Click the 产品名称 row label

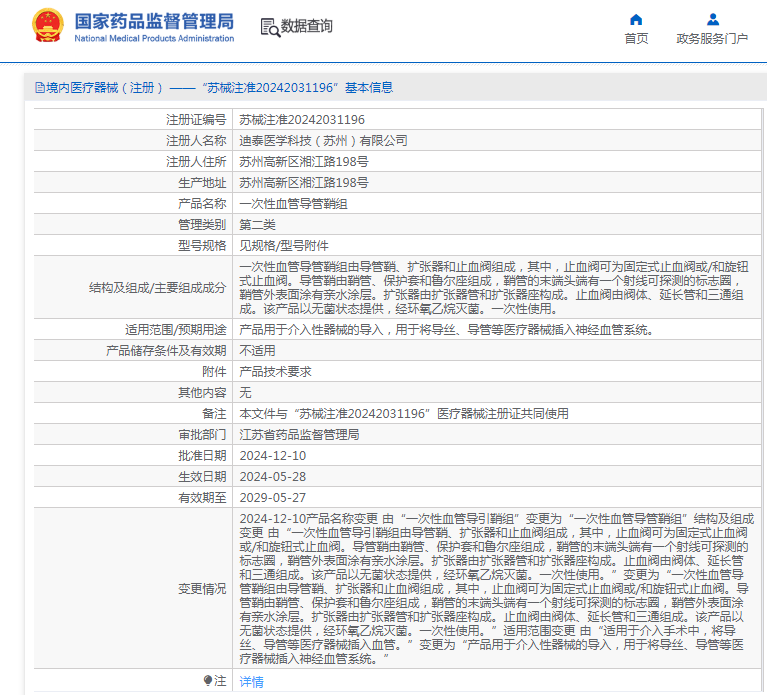point(202,203)
